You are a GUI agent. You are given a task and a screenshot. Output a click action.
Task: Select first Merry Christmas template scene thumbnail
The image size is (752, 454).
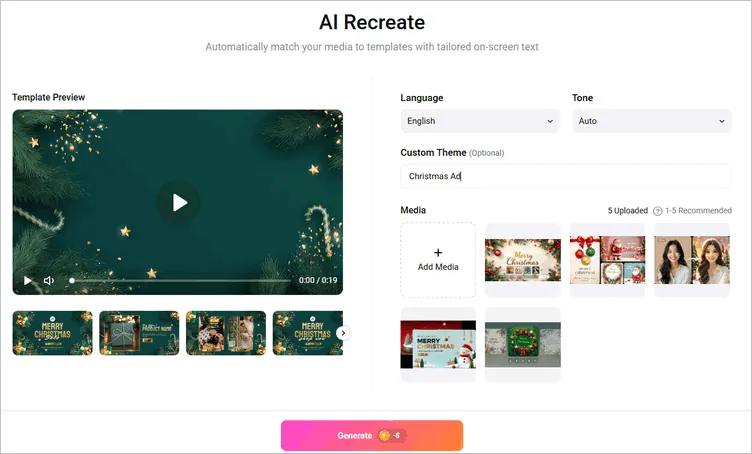[53, 333]
